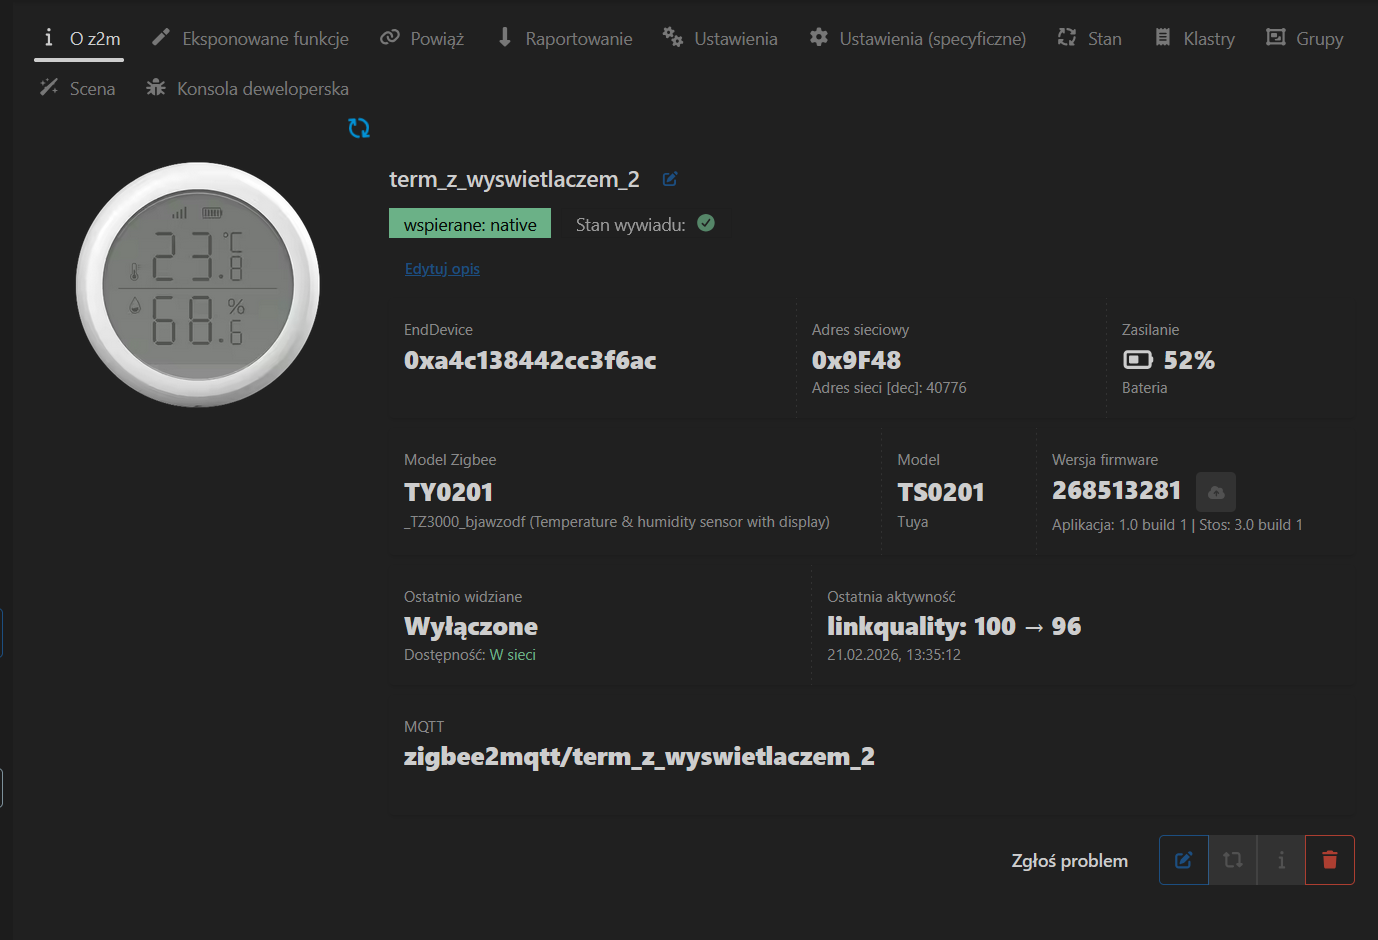This screenshot has height=940, width=1378.
Task: Click the info button in bottom toolbar
Action: pyautogui.click(x=1281, y=860)
